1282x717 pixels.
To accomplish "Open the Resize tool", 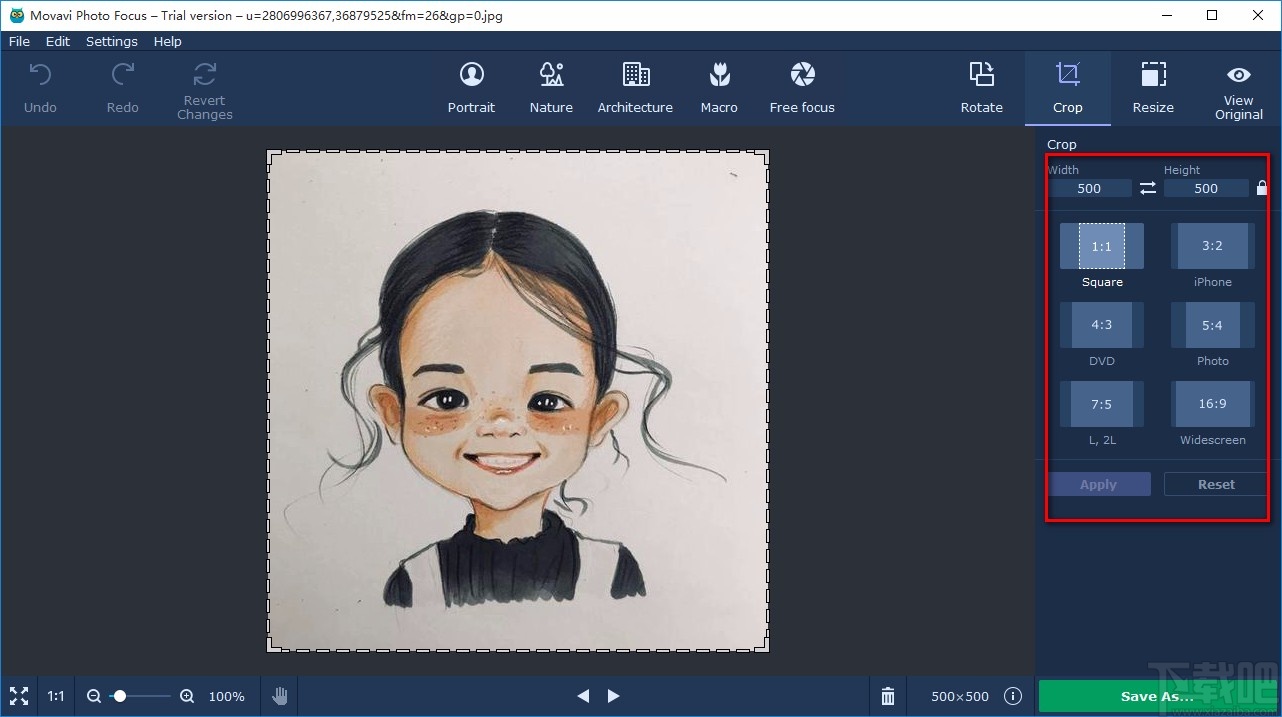I will 1153,88.
